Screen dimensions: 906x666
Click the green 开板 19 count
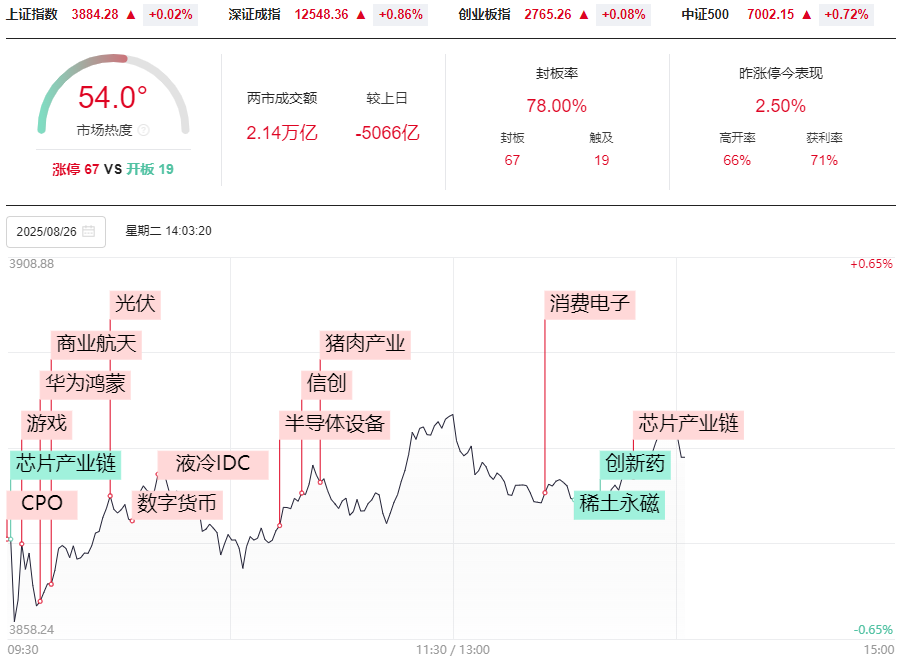[150, 169]
